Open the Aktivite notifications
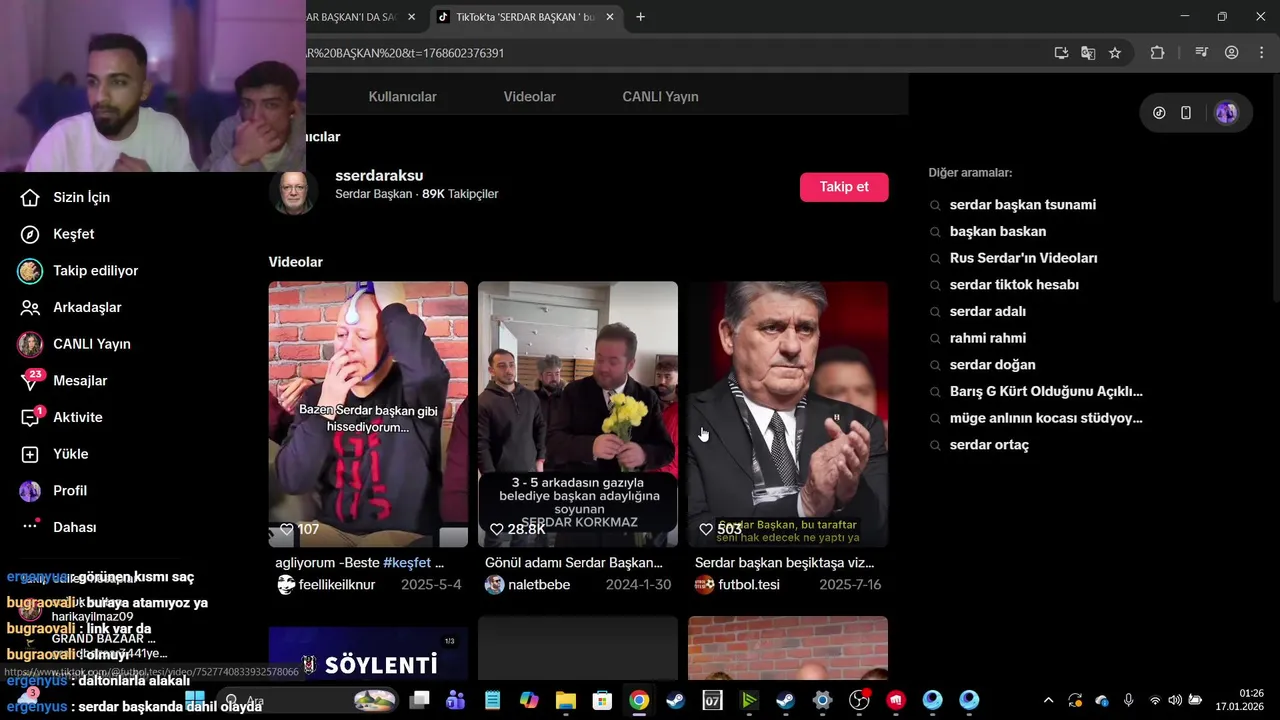Screen dimensions: 1280x720 pyautogui.click(x=62, y=417)
